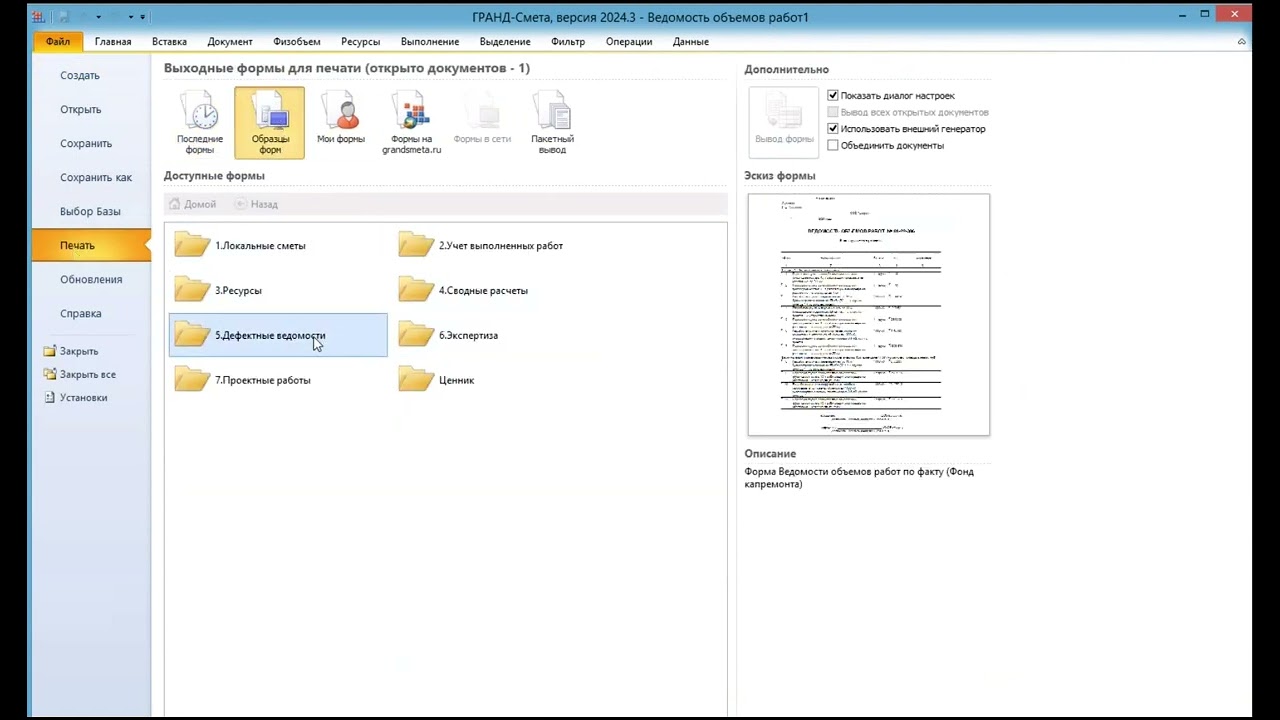Toggle Использовать внешний генератор checkbox

833,129
